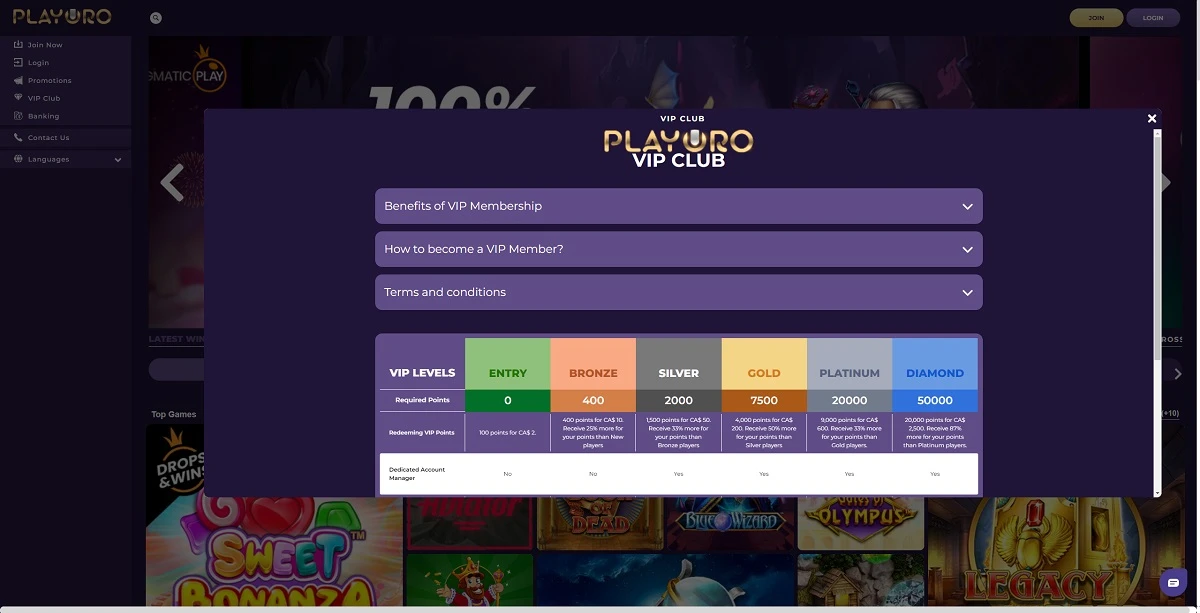Click the Silver redeeming points description

(x=678, y=432)
